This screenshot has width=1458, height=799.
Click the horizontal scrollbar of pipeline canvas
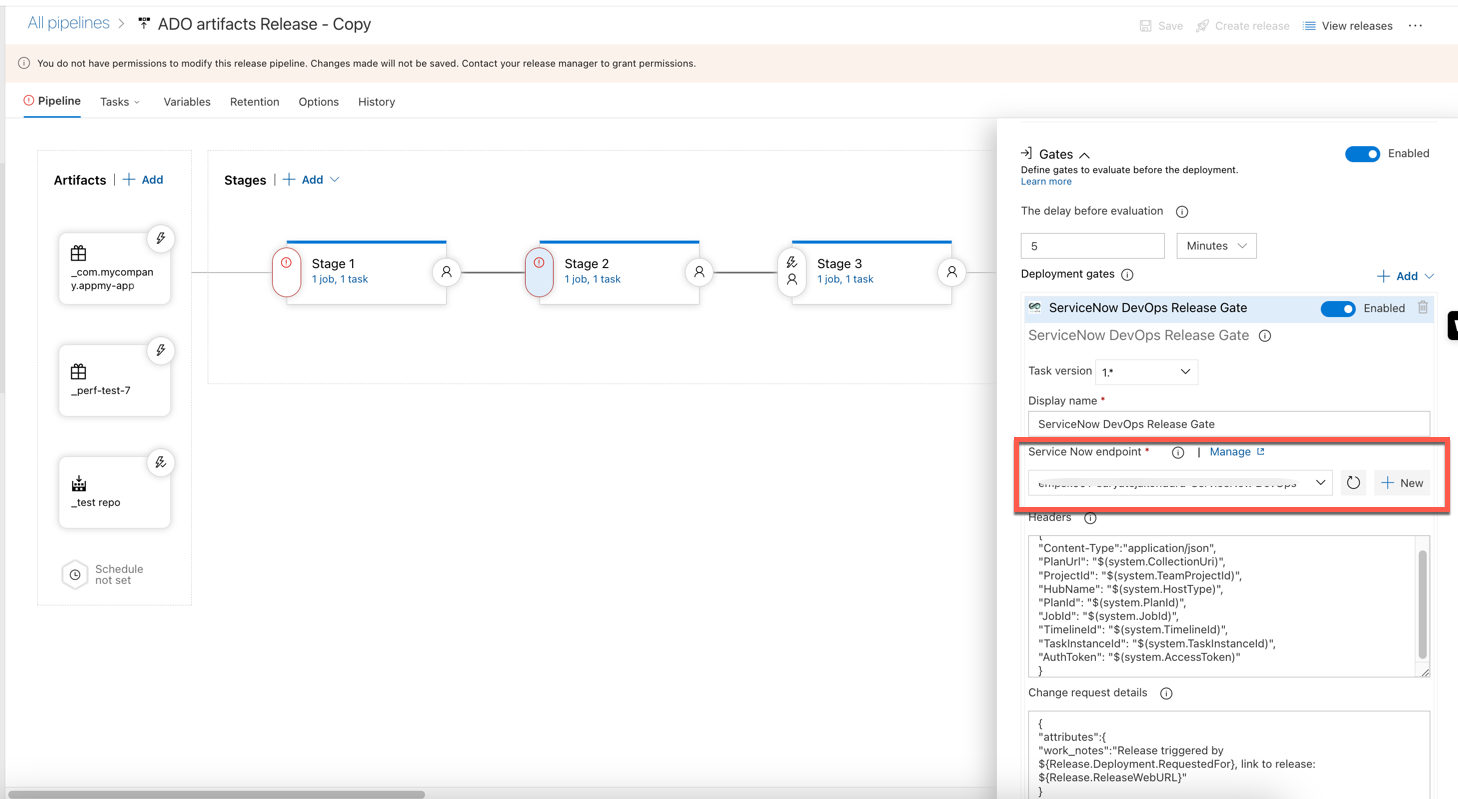[x=216, y=795]
